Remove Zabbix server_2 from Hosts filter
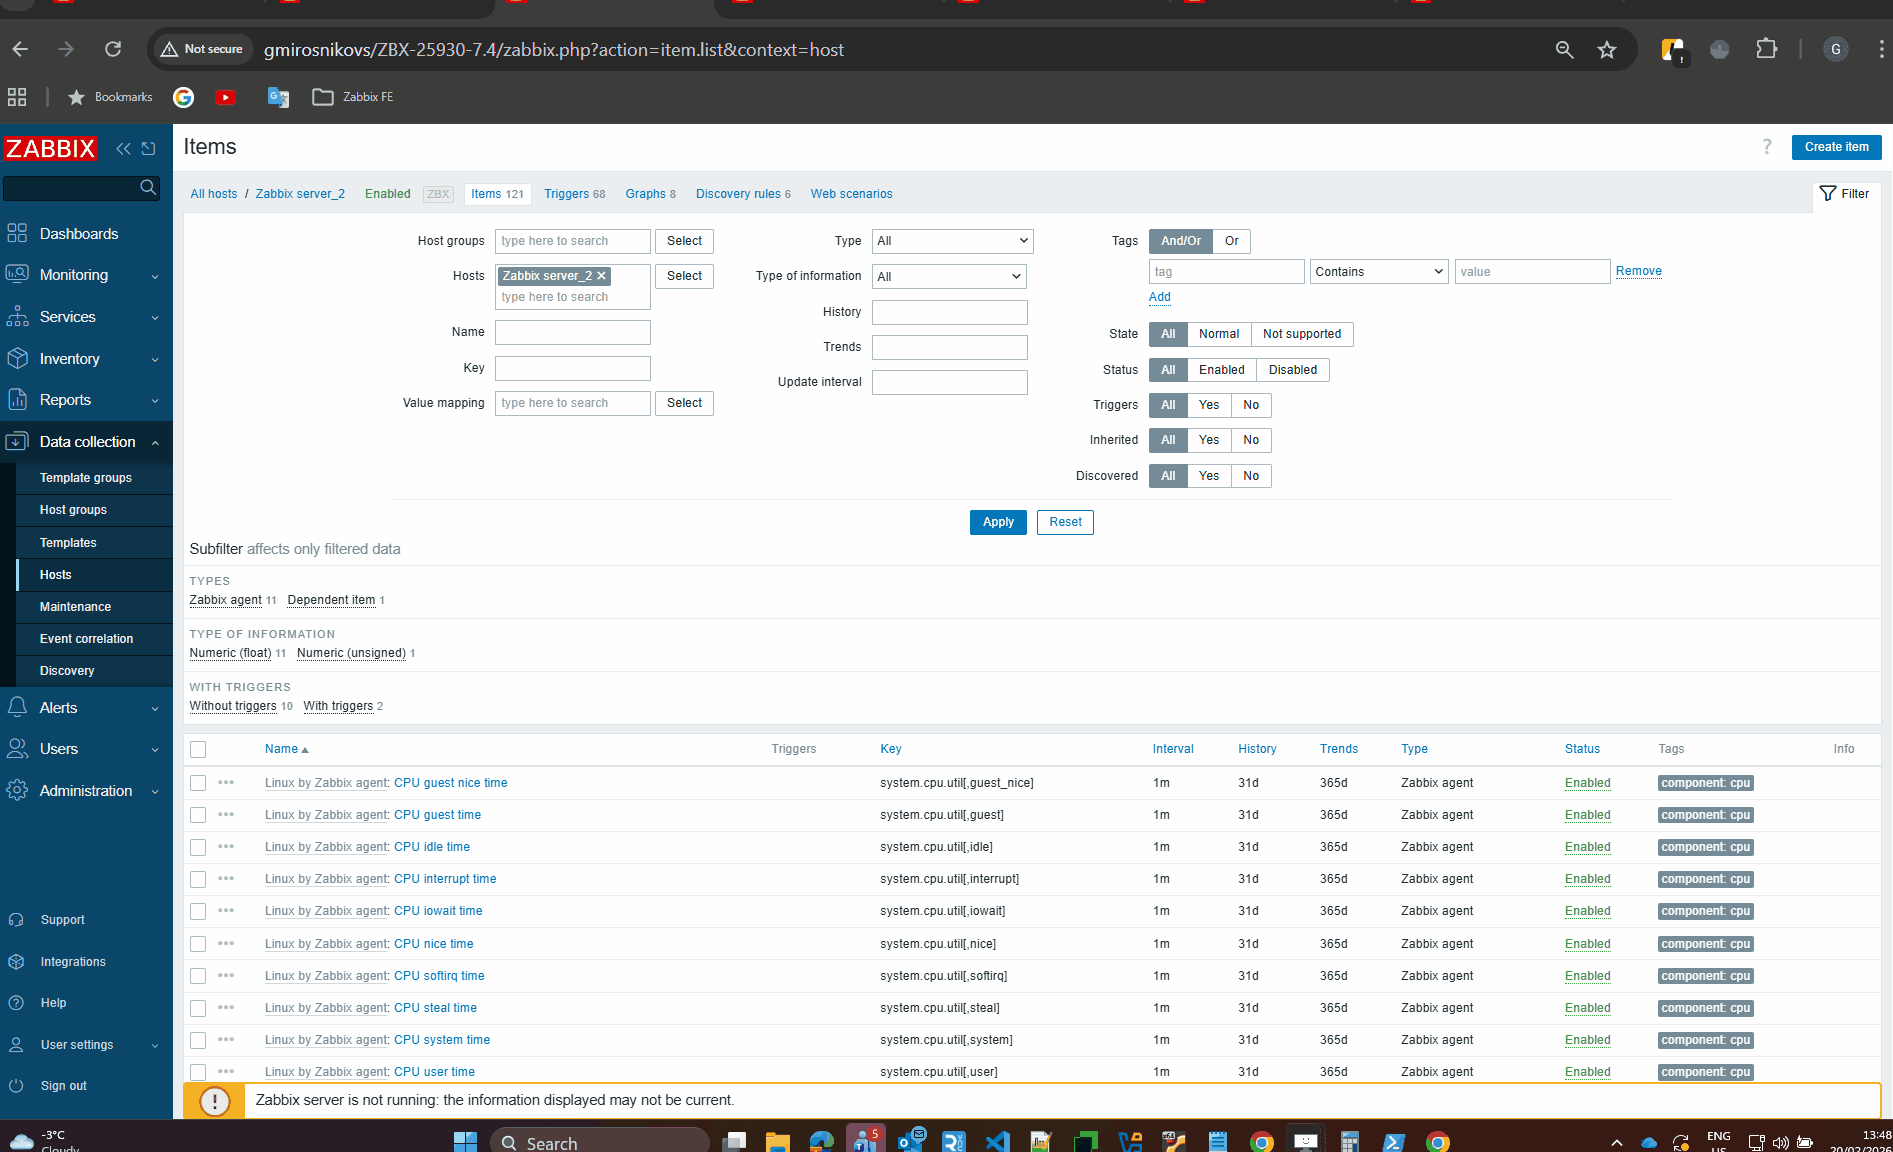The image size is (1893, 1152). point(602,276)
